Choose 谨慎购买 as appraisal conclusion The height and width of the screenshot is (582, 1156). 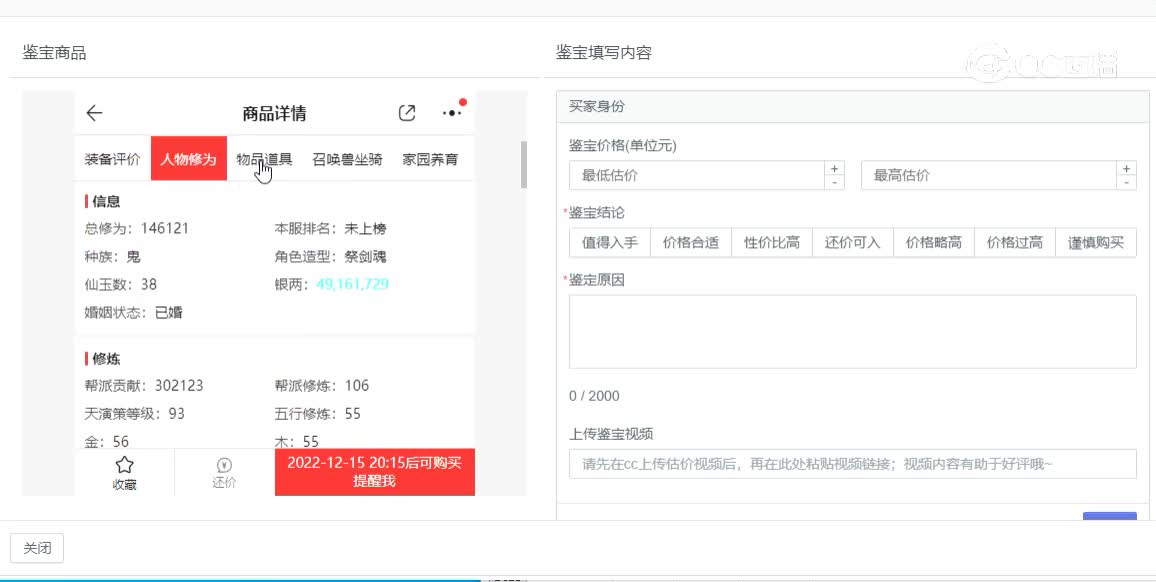click(x=1096, y=243)
